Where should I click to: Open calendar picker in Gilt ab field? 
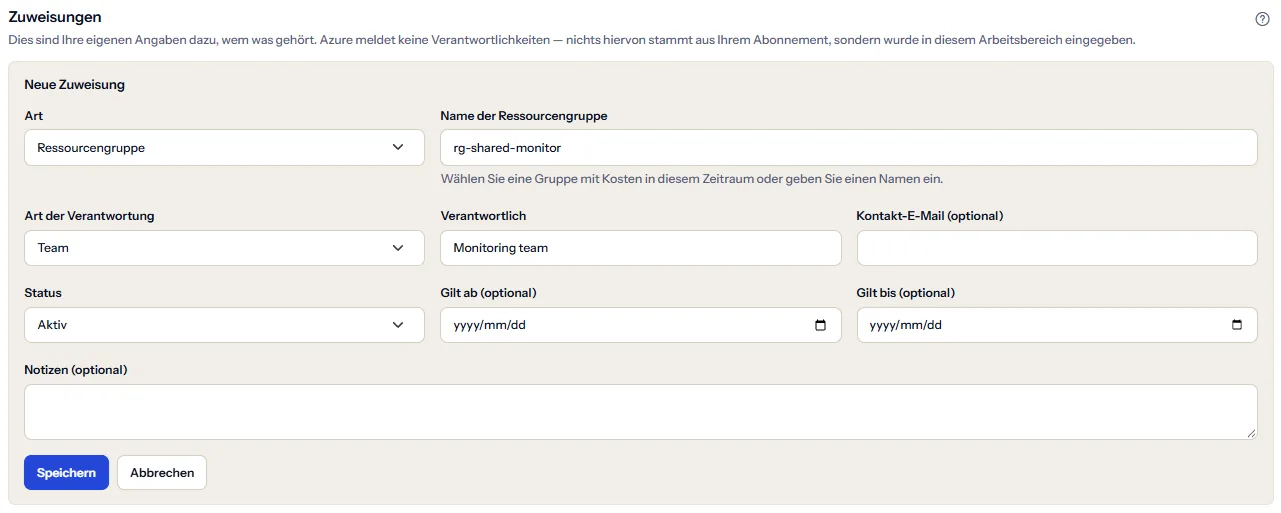[820, 325]
